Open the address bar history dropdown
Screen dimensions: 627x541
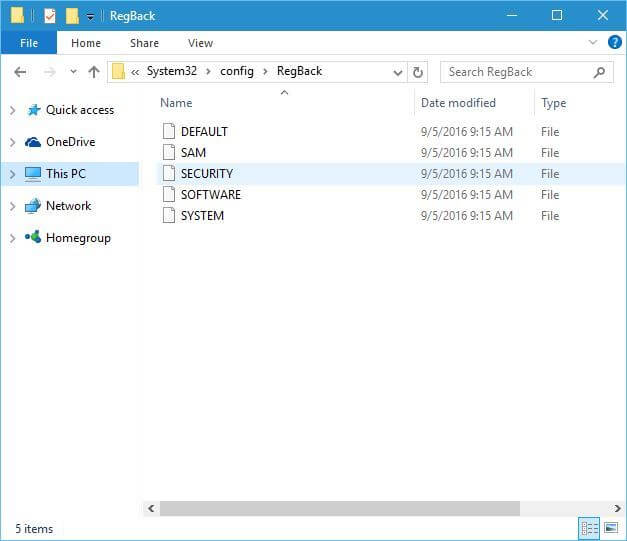pyautogui.click(x=397, y=72)
